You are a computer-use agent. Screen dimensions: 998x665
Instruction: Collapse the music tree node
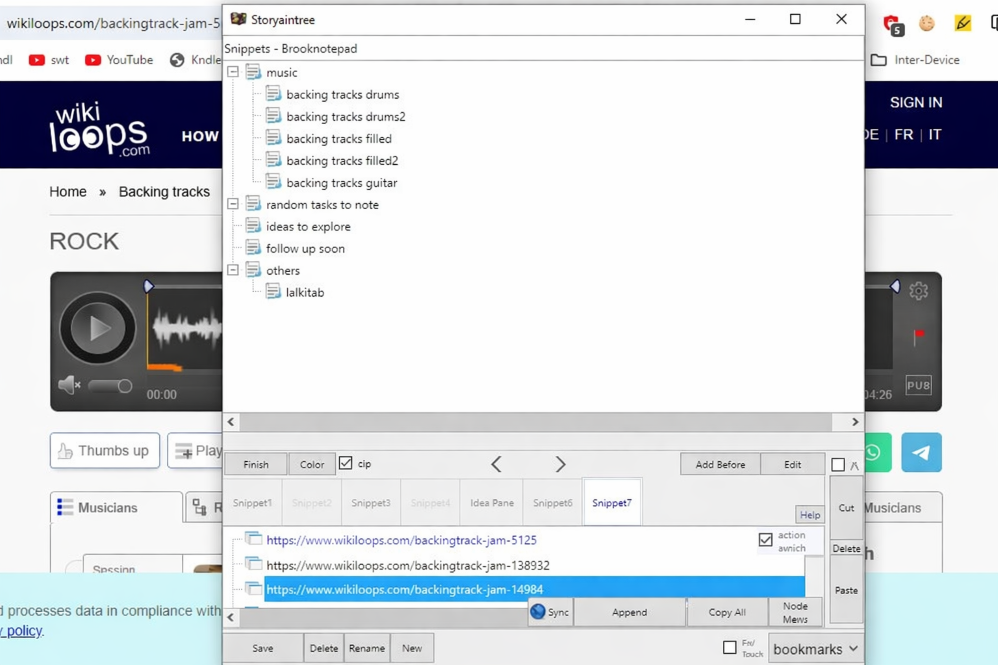click(x=233, y=72)
